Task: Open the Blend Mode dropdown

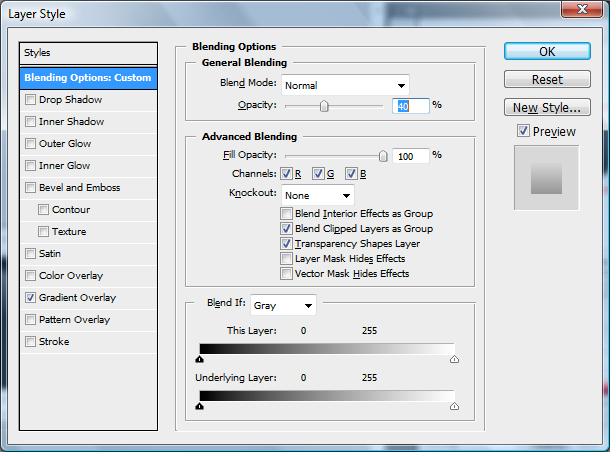Action: tap(345, 85)
